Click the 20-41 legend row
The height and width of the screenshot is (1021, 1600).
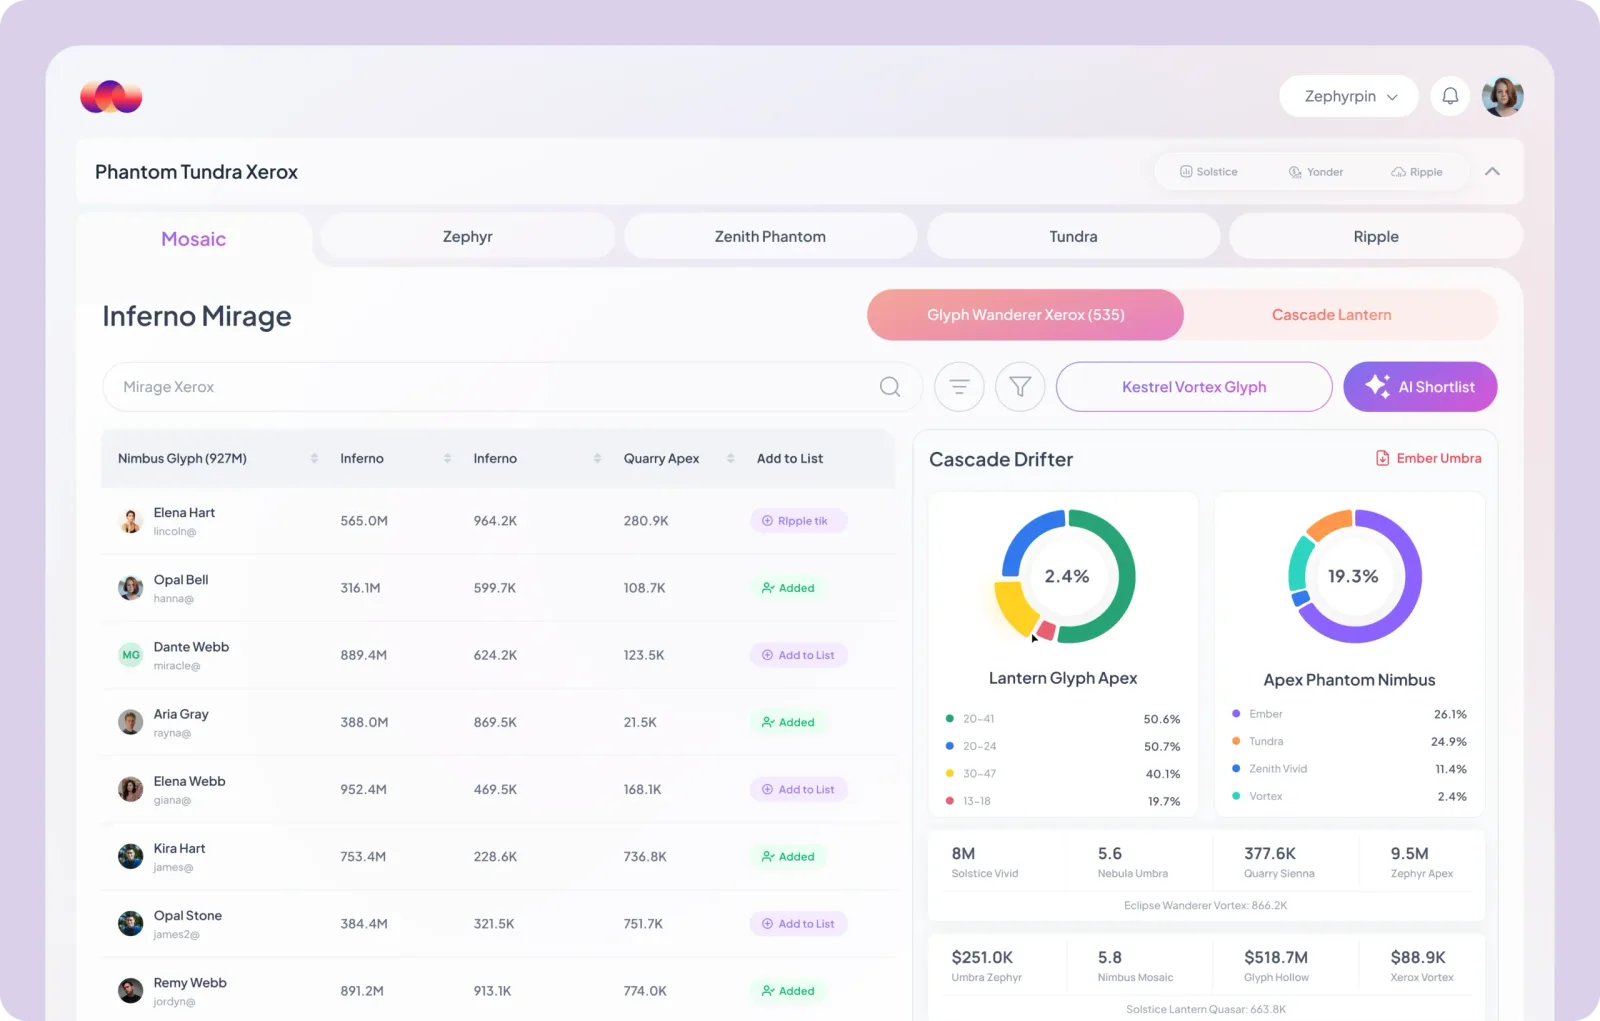(1062, 719)
